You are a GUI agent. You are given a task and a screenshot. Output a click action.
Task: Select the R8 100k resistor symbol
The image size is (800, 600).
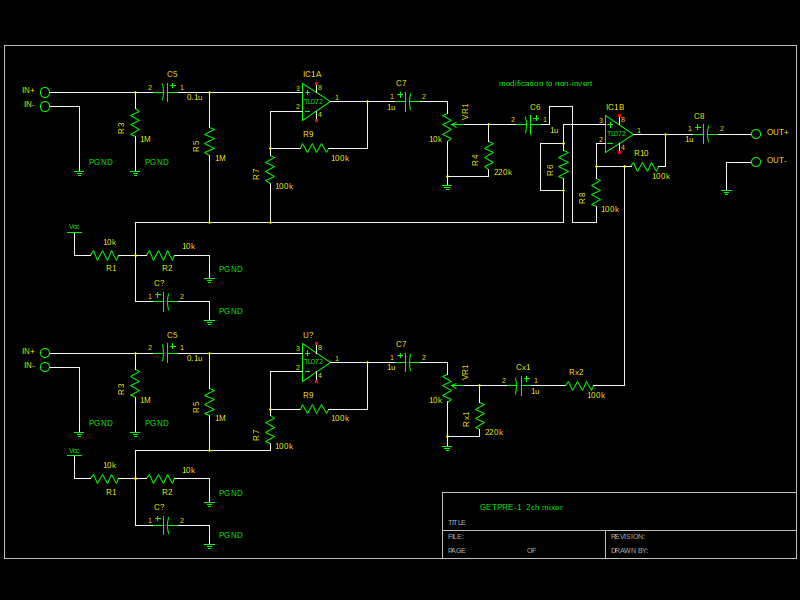coord(596,193)
